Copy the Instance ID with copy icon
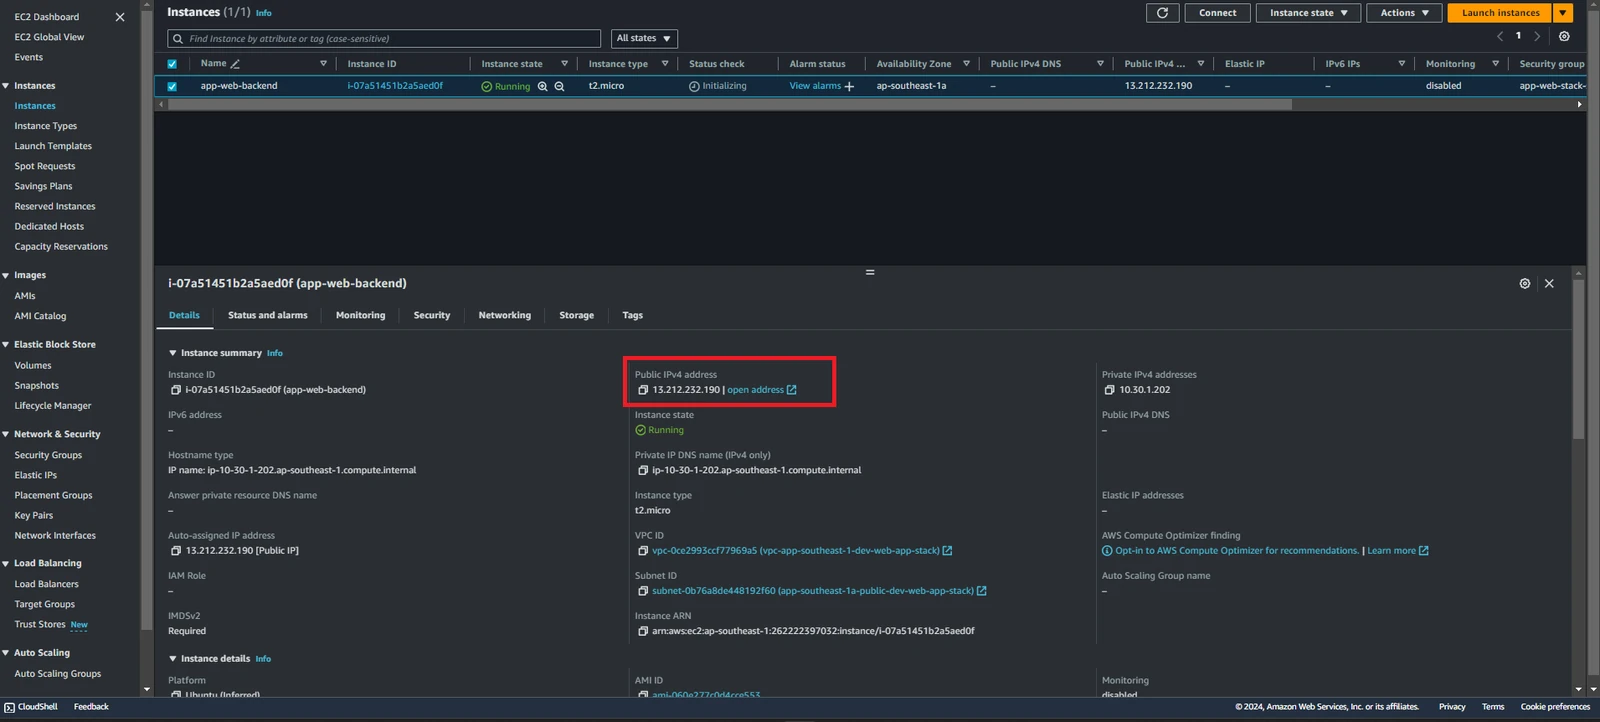1600x722 pixels. click(176, 390)
